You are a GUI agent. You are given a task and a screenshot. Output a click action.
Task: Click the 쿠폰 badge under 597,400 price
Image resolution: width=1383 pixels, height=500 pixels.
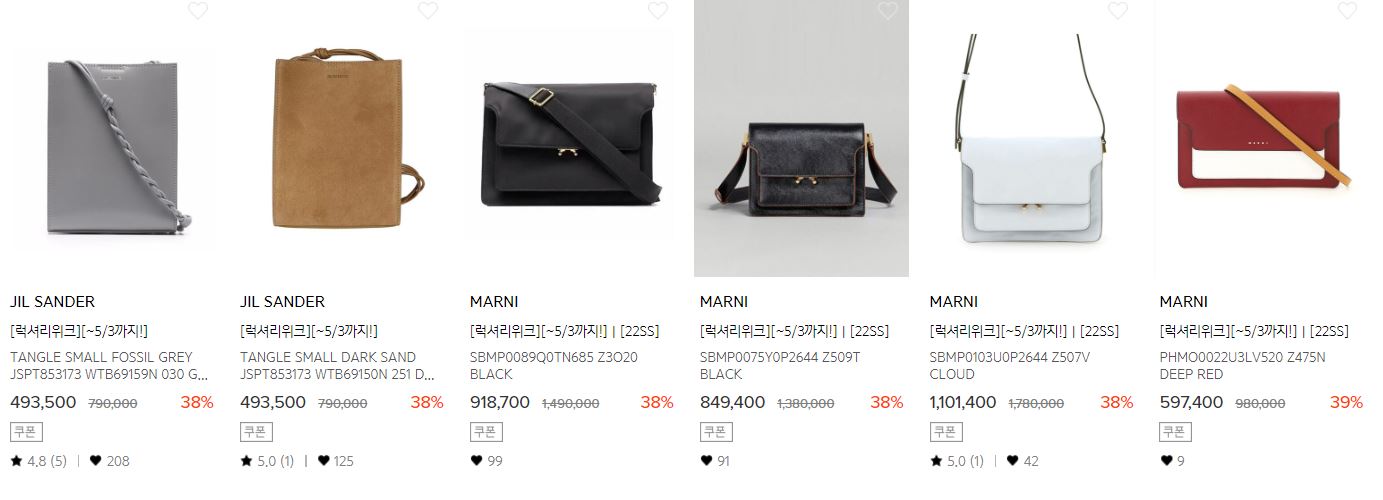click(x=1176, y=432)
